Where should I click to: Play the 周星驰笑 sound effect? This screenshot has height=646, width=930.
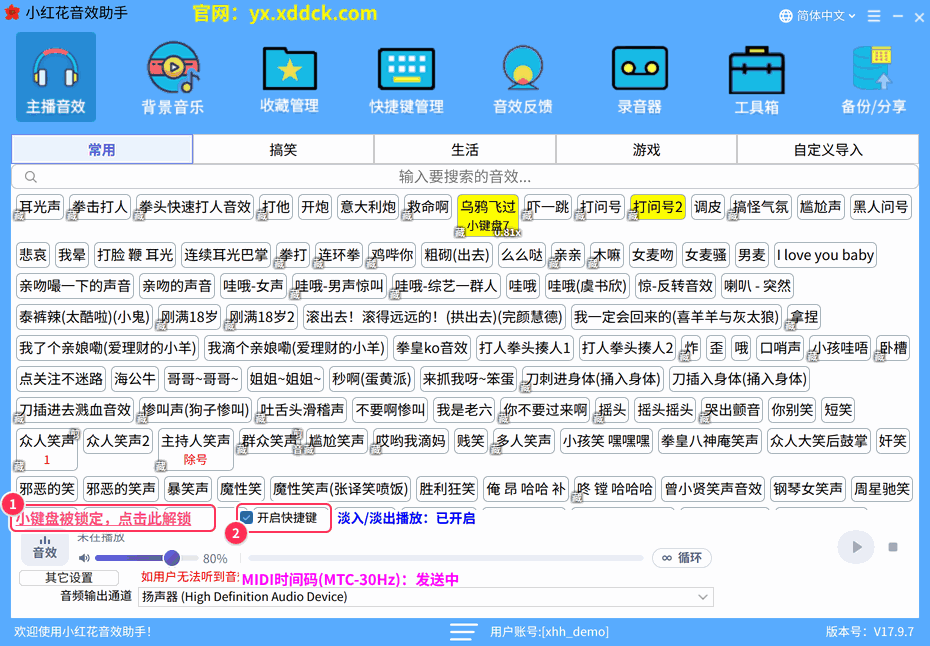(881, 489)
